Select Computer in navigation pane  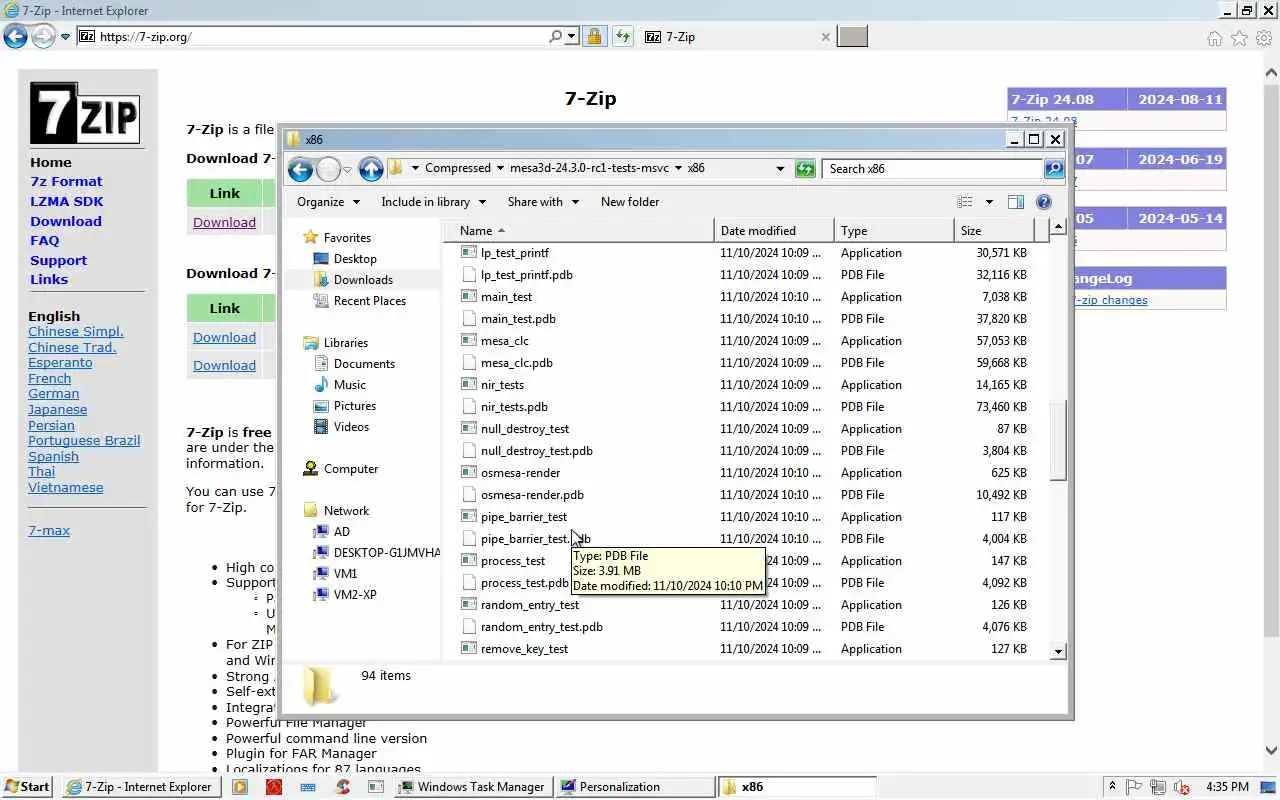[x=351, y=469]
